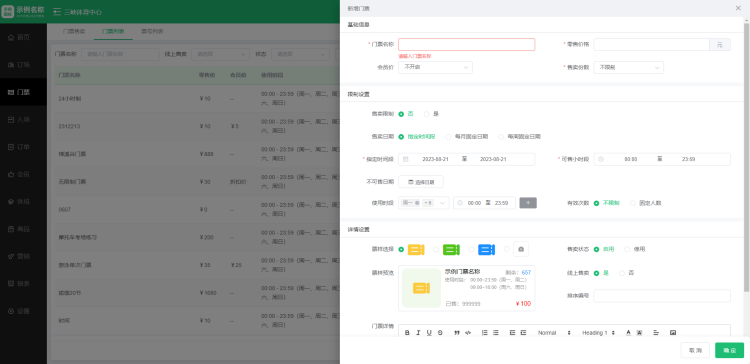Open 入场 in the left sidebar
This screenshot has height=364, width=750.
tap(23, 119)
